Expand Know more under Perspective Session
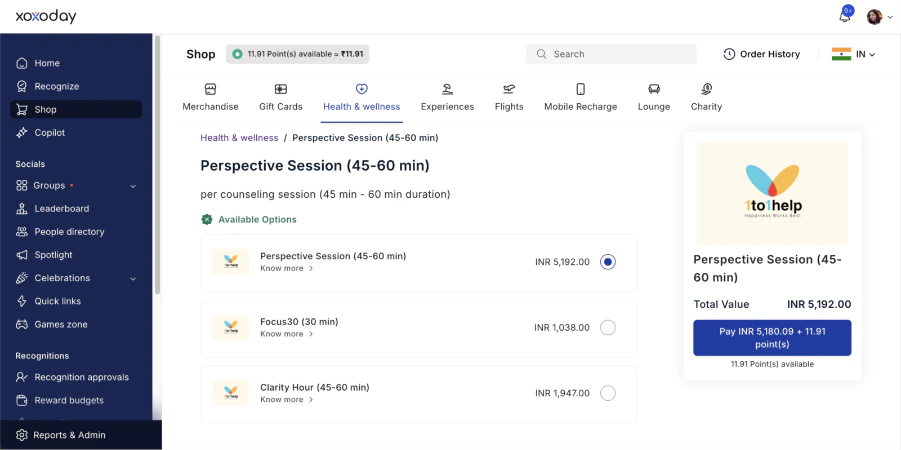The image size is (901, 450). pyautogui.click(x=287, y=268)
